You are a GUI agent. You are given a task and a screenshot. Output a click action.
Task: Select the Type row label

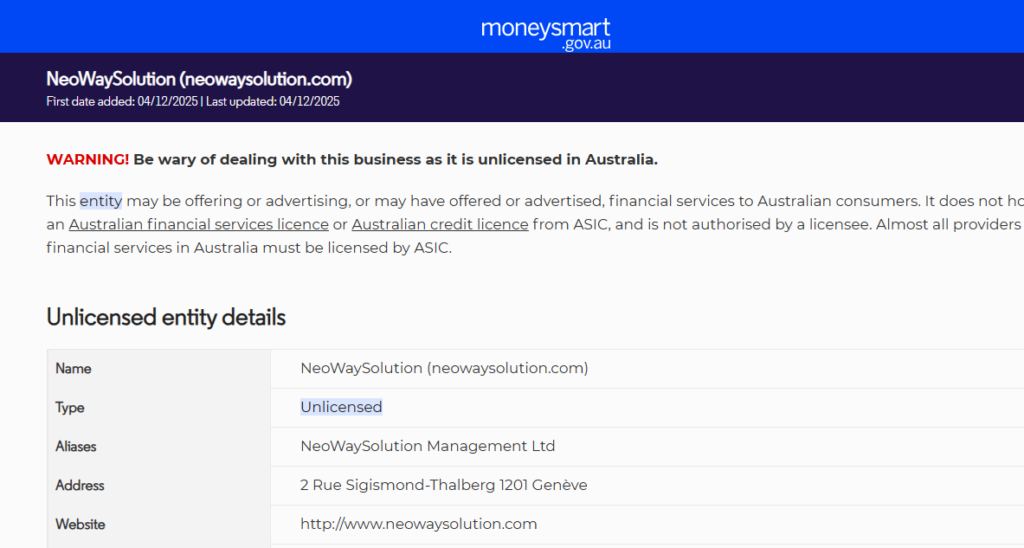pyautogui.click(x=70, y=407)
